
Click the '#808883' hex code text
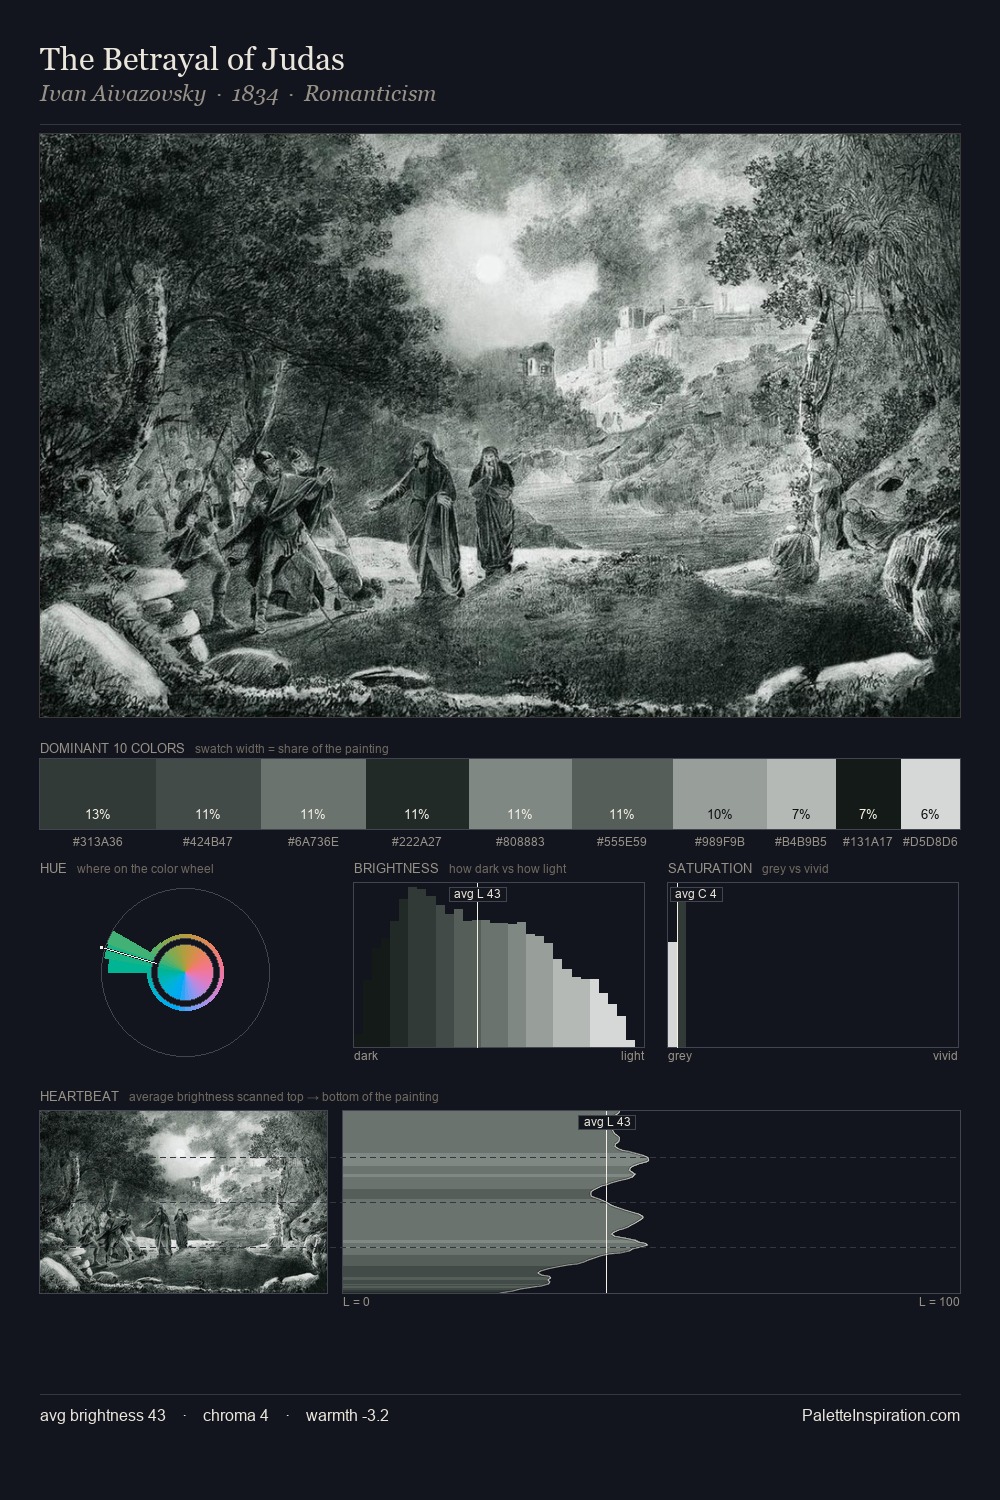click(520, 842)
